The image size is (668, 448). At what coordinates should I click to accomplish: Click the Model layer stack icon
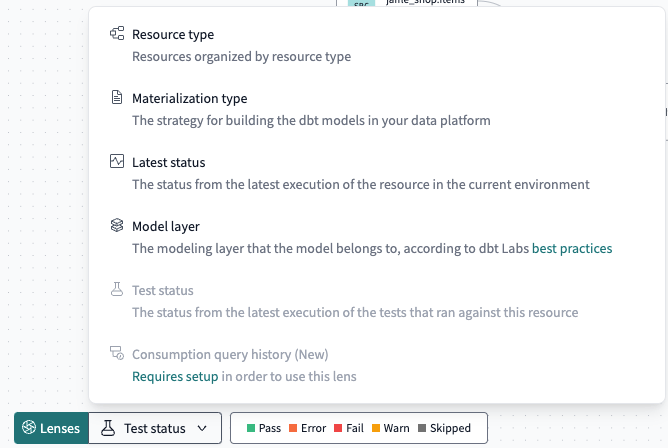[117, 225]
